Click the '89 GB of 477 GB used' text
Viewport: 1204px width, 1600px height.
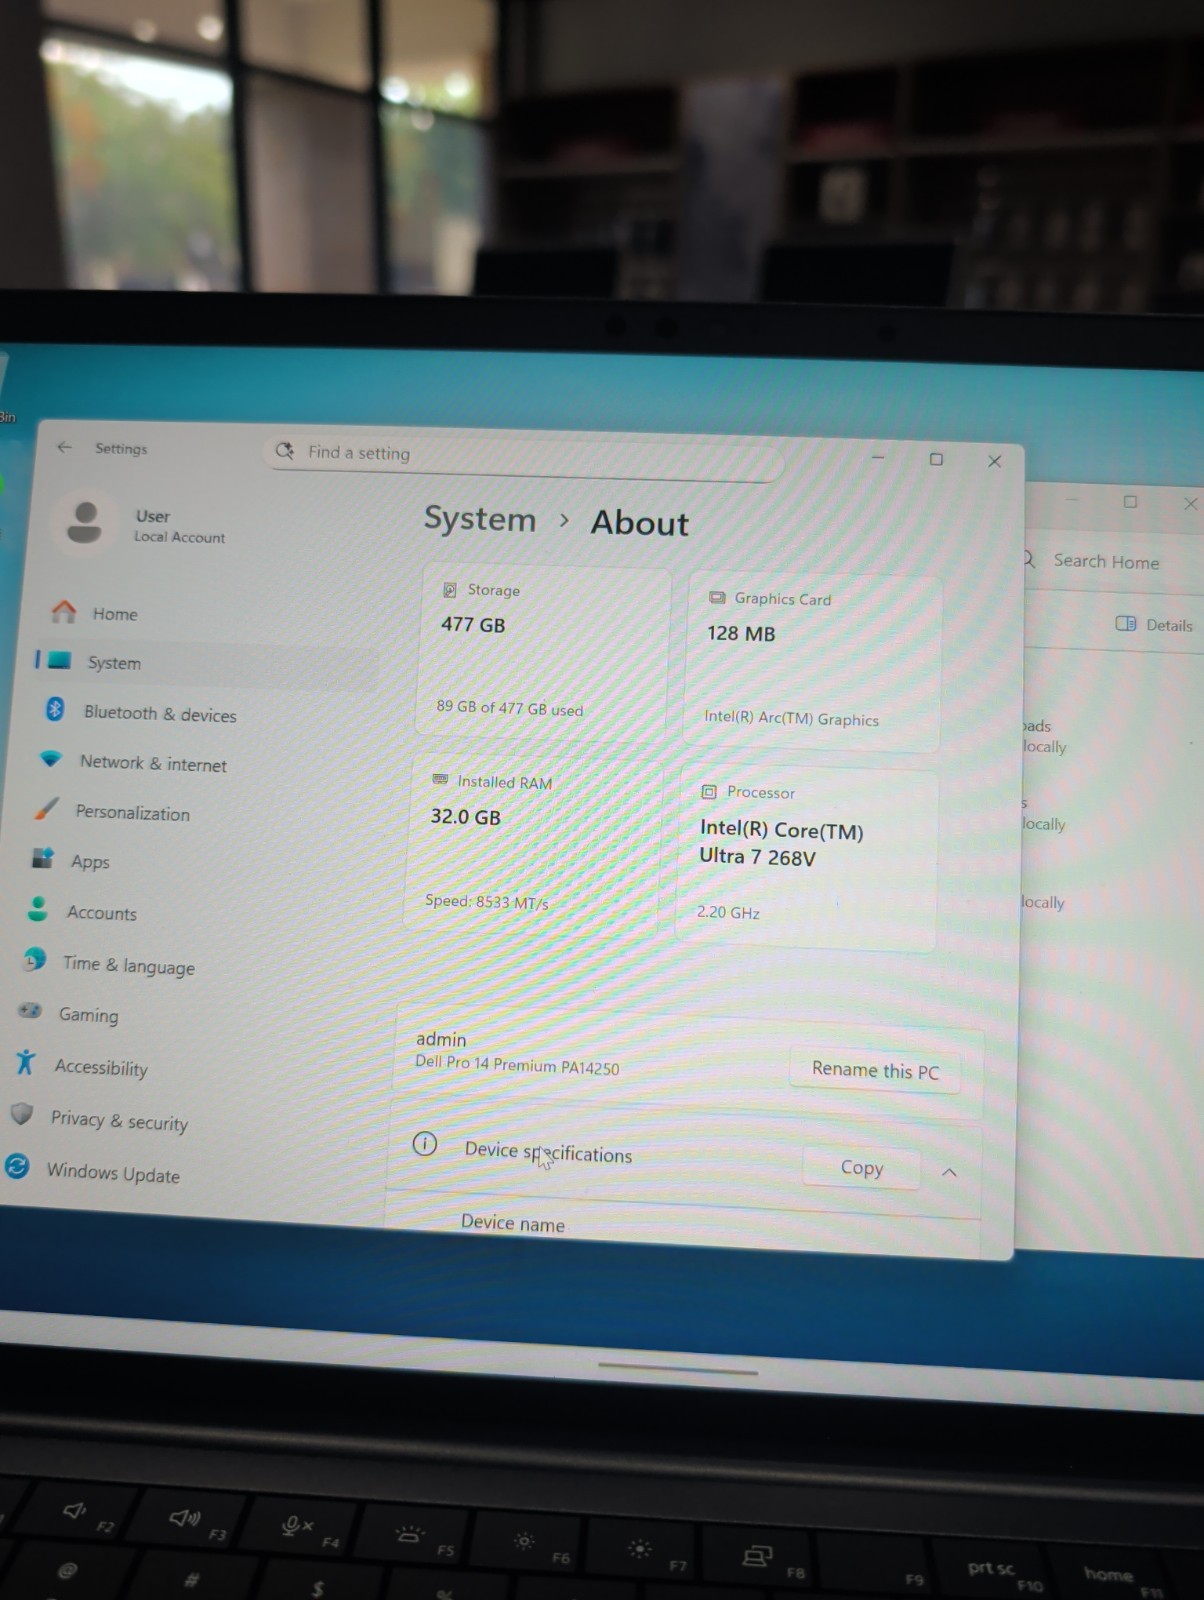pyautogui.click(x=509, y=707)
